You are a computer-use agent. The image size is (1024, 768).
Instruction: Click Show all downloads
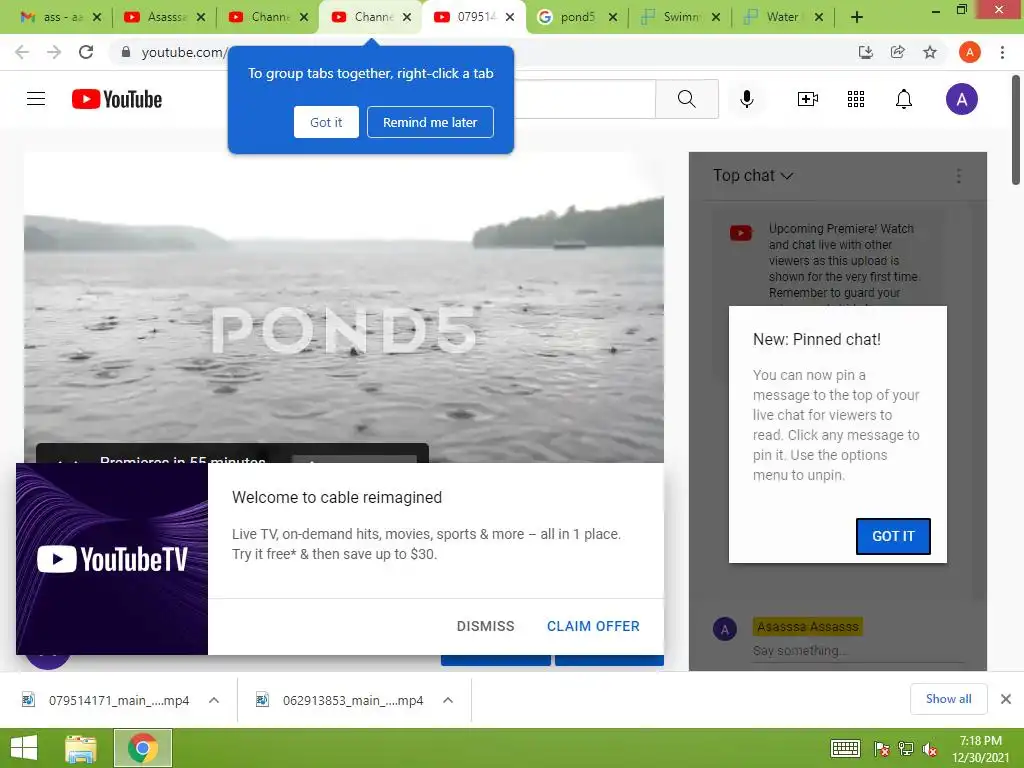[948, 699]
